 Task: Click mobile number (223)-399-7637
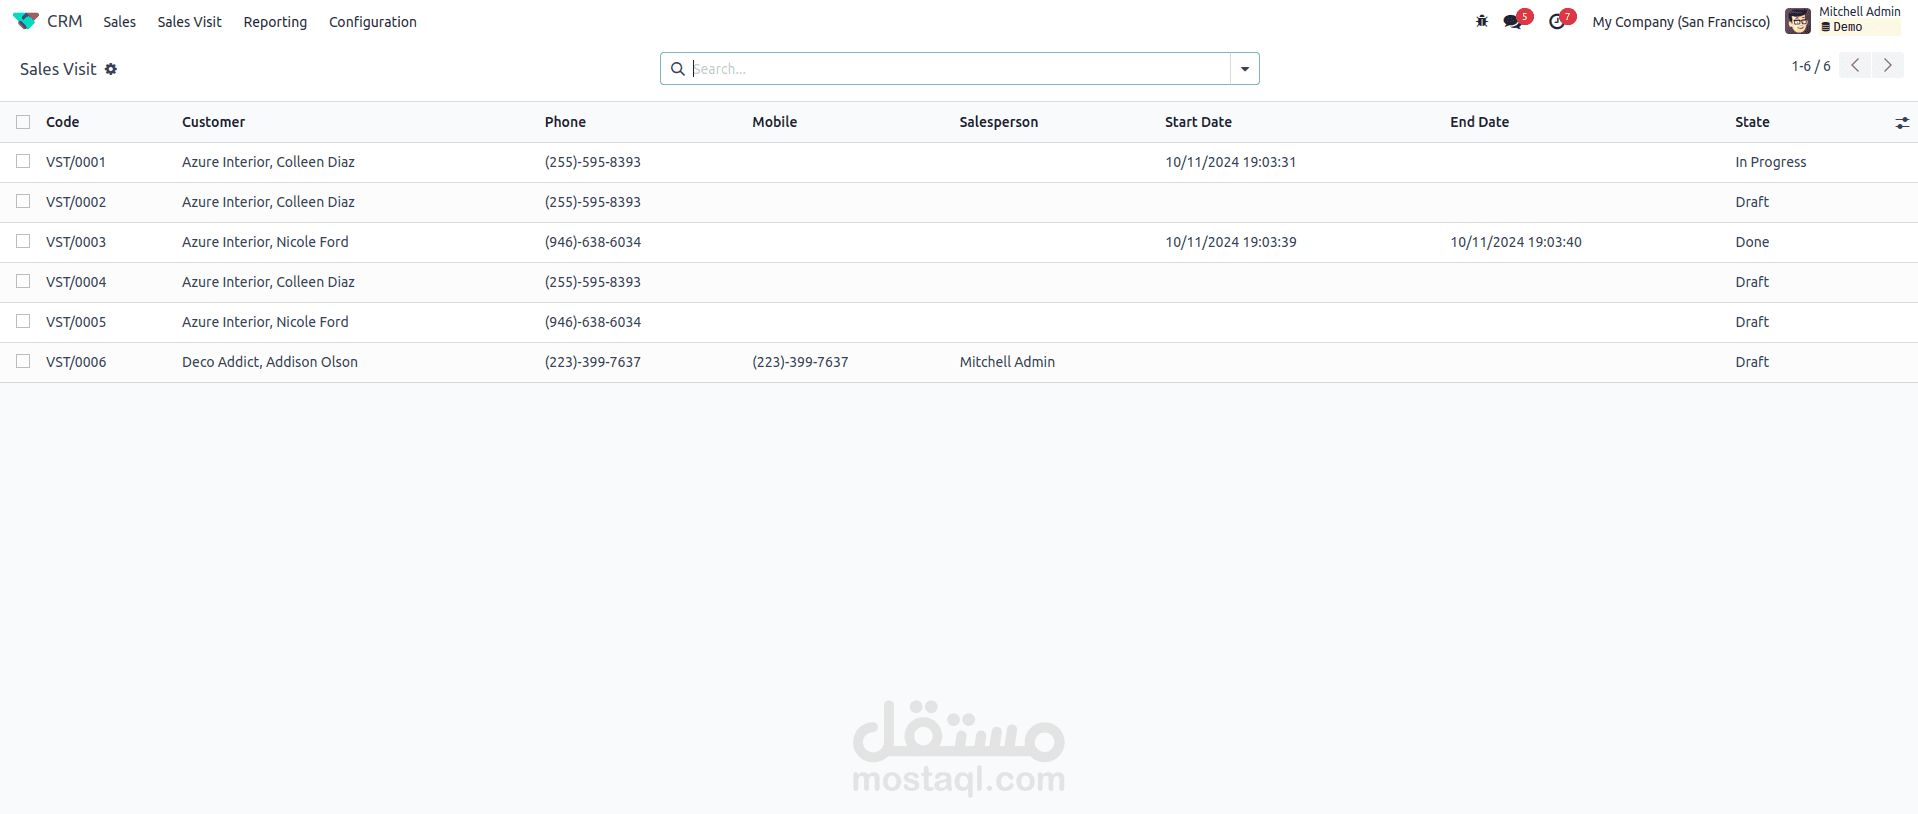click(800, 362)
